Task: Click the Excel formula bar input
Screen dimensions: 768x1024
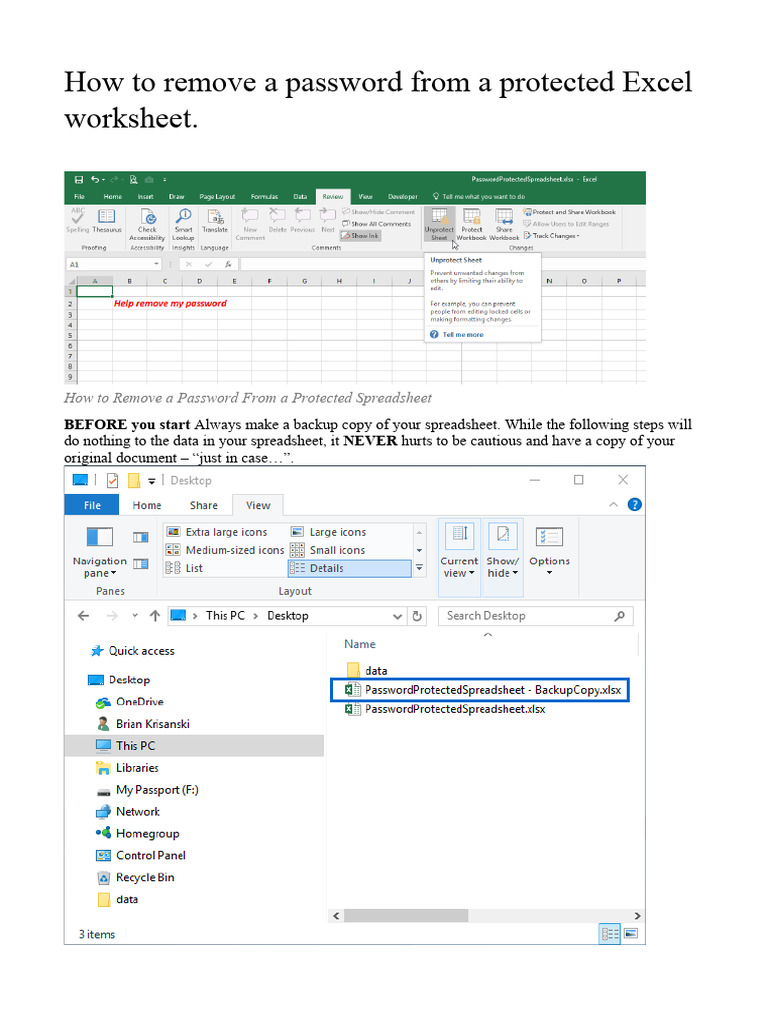Action: click(332, 264)
